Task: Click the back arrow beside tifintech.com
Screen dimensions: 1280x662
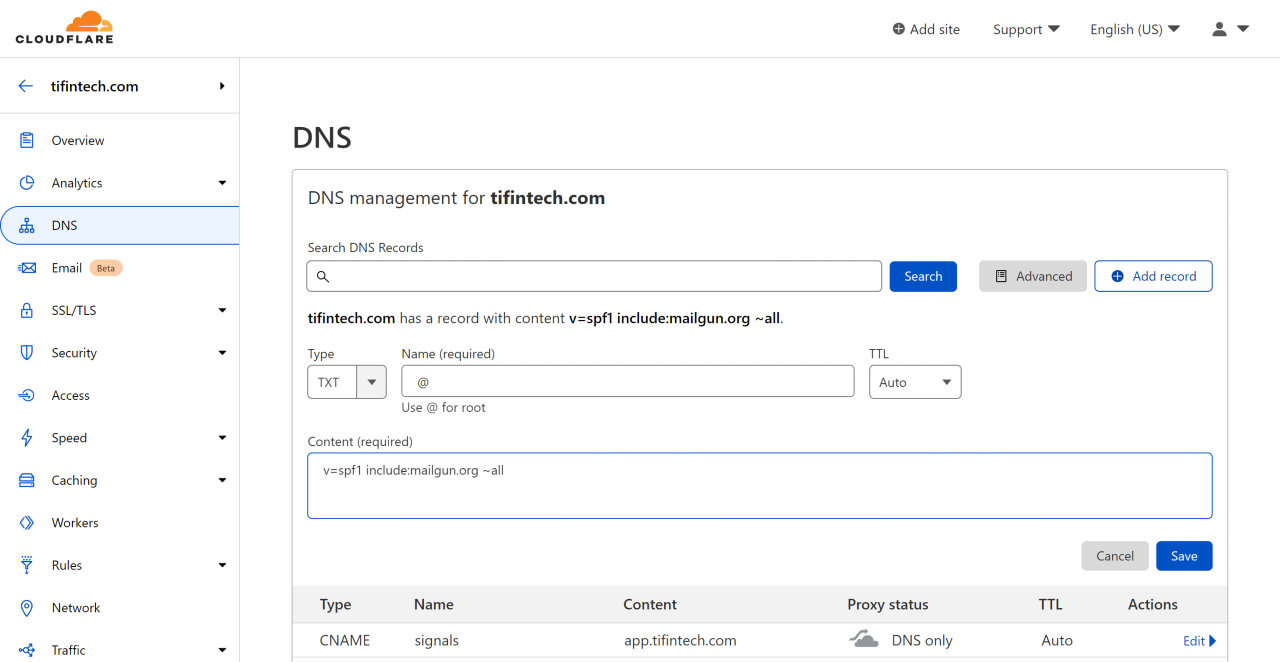Action: (x=26, y=86)
